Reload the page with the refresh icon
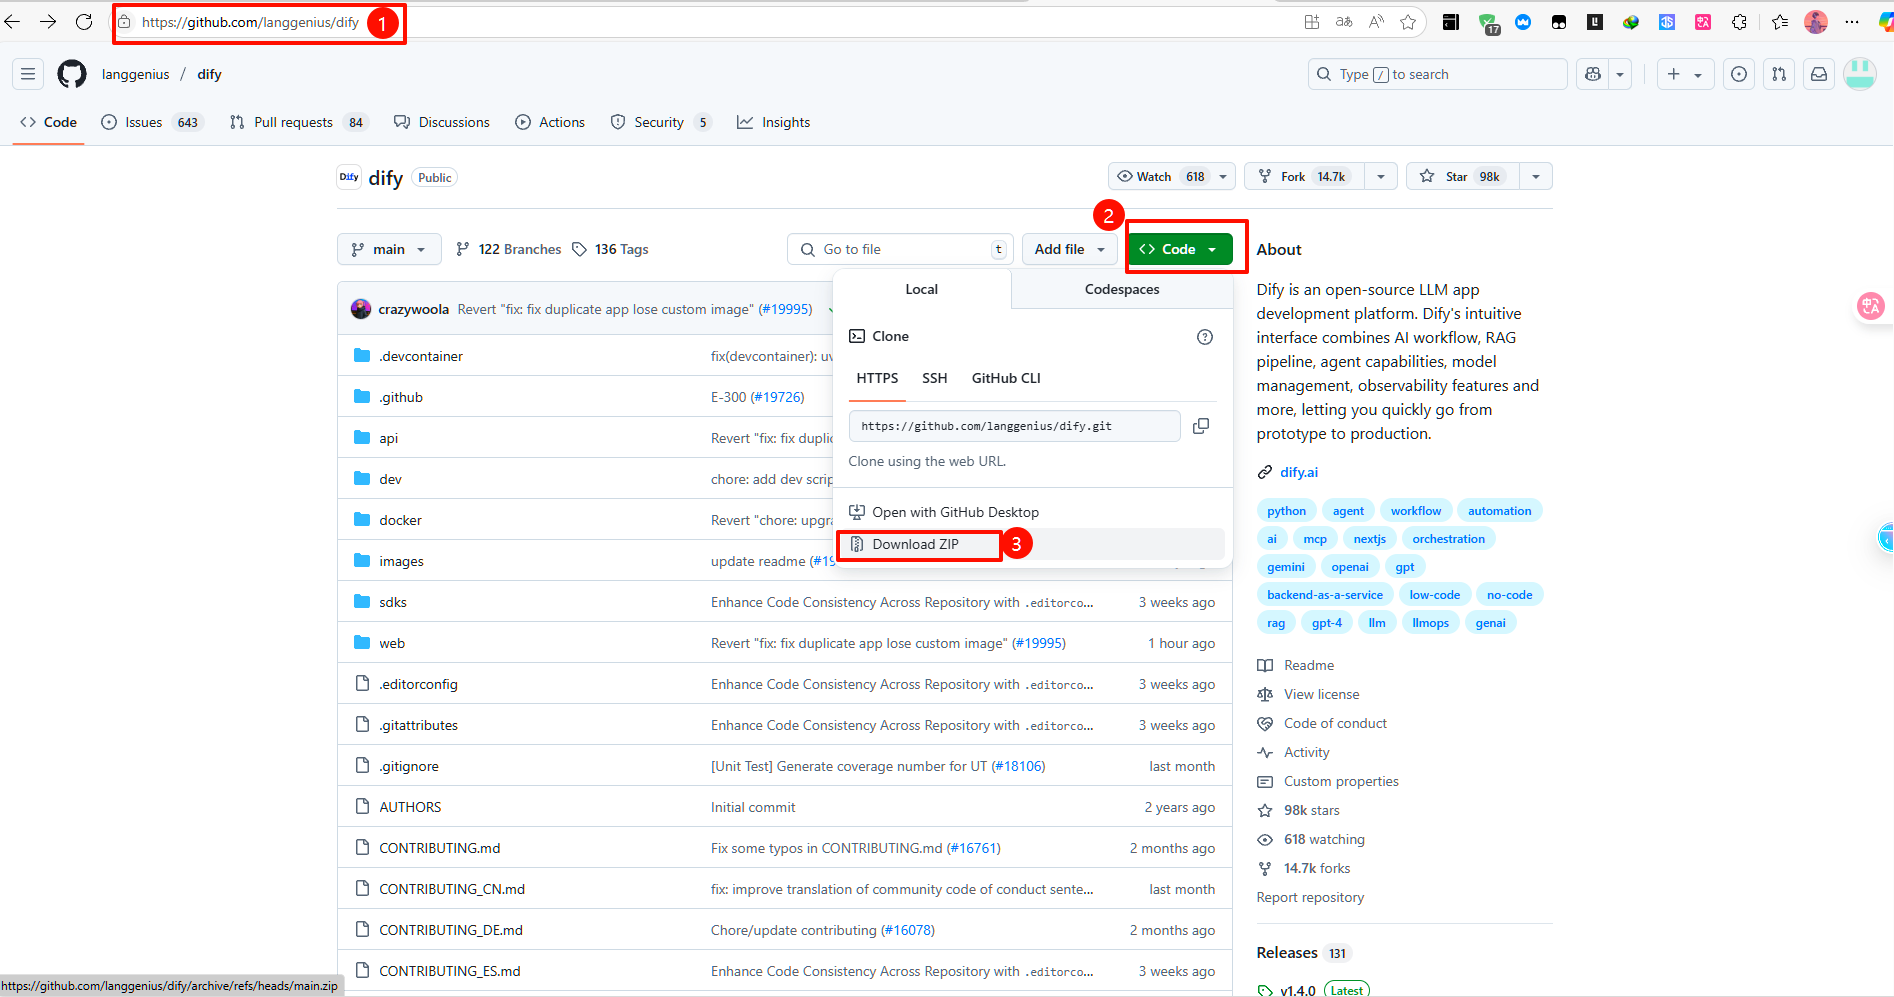The image size is (1894, 997). click(84, 21)
